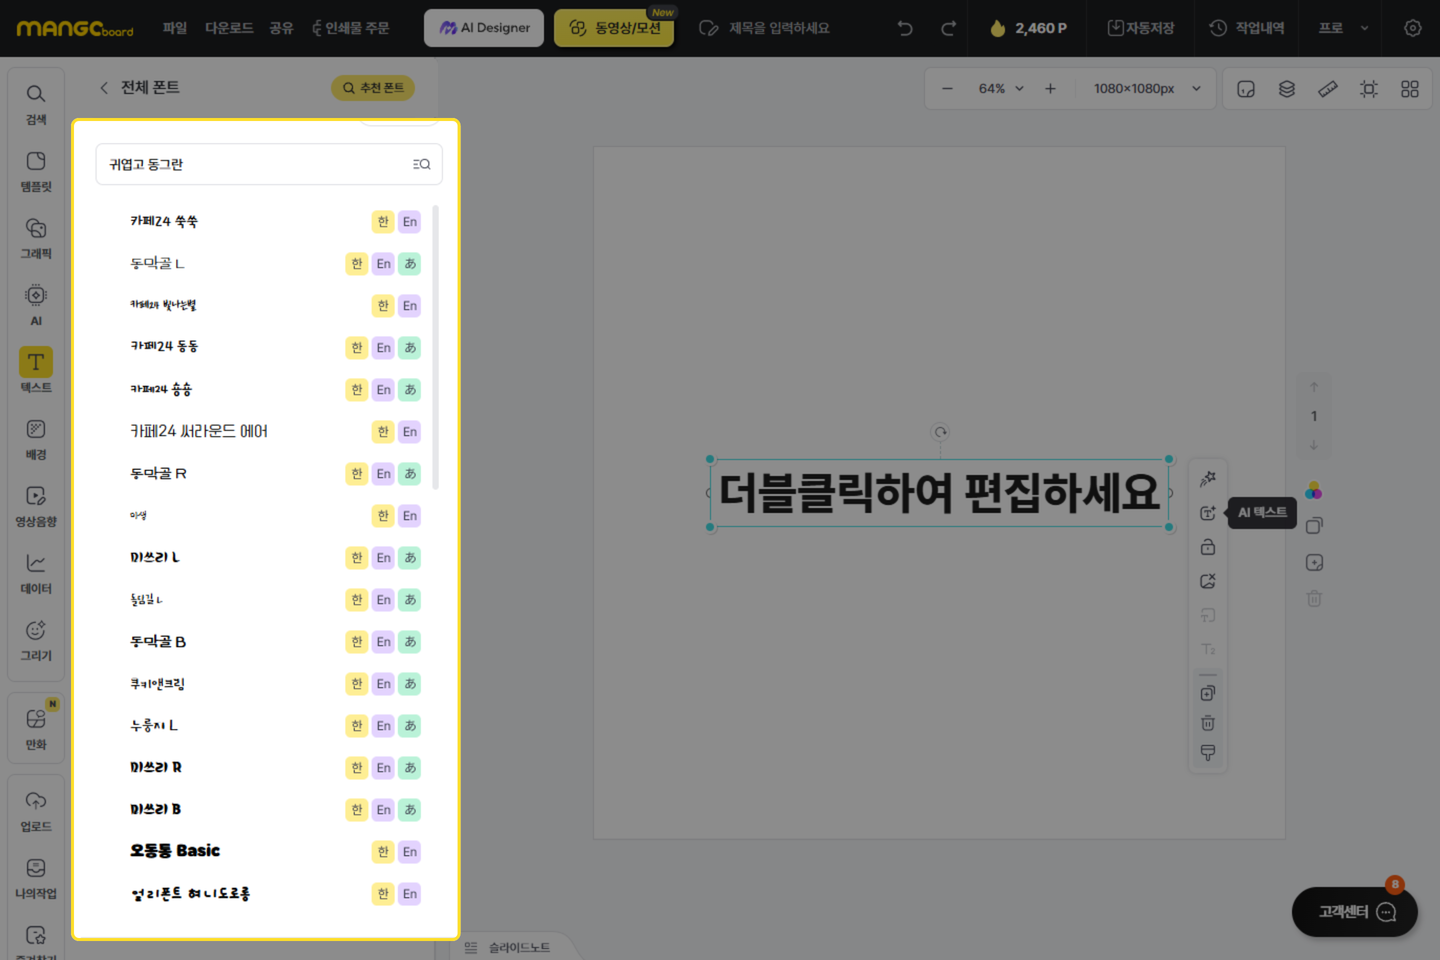Select the 카페24 써라운드 에어 font
The image size is (1440, 960).
pyautogui.click(x=199, y=431)
